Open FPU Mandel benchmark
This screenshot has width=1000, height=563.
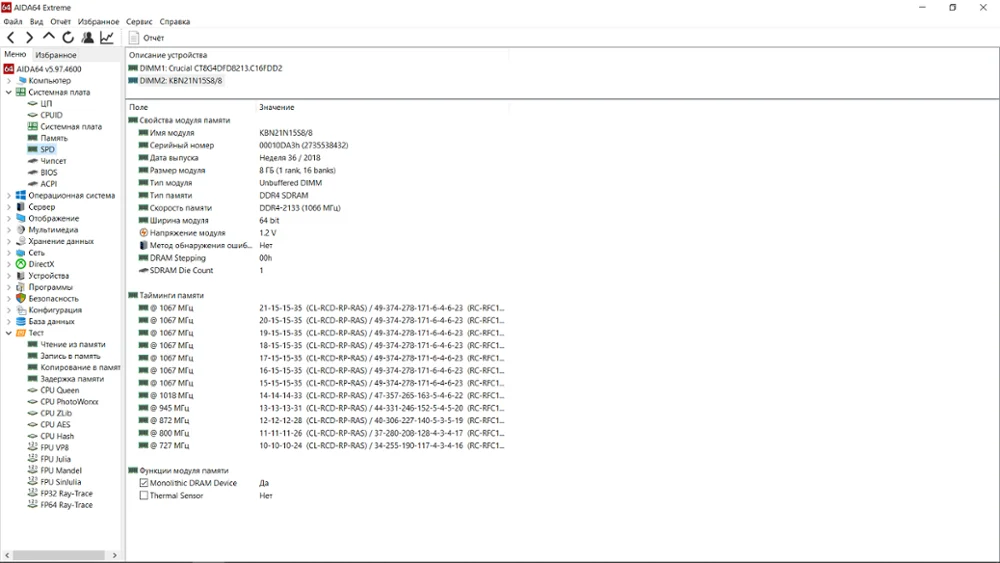[61, 471]
